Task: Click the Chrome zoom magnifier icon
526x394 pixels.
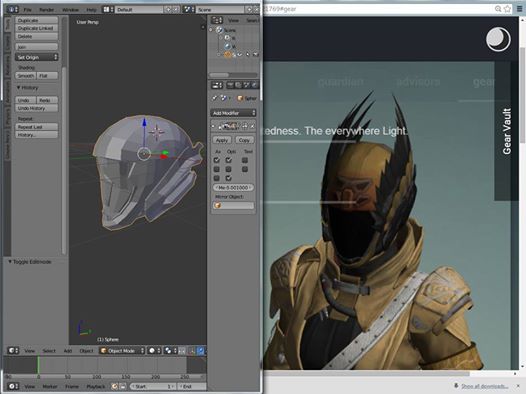Action: click(498, 9)
